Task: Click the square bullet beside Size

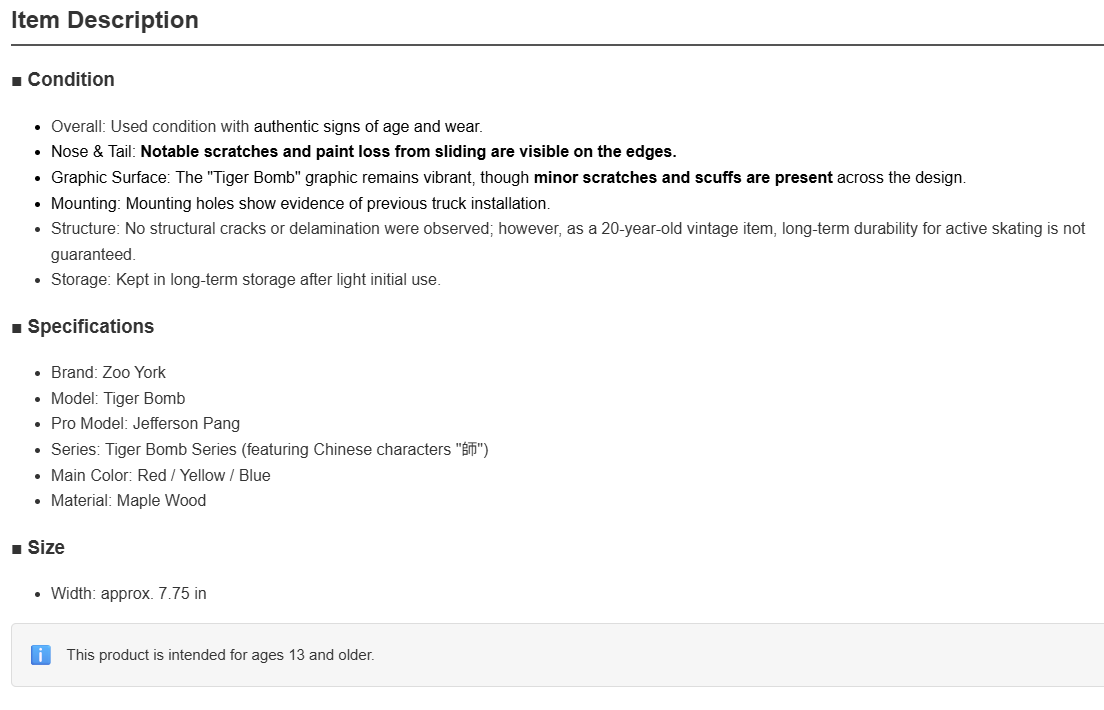Action: (17, 550)
